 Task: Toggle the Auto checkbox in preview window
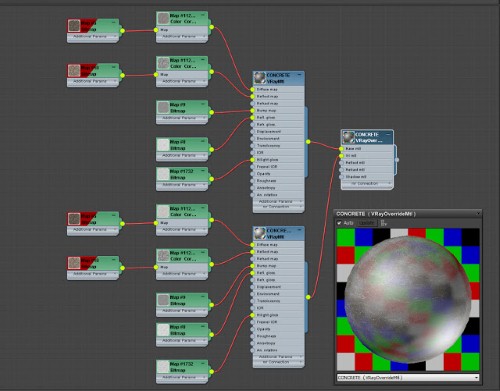(x=339, y=223)
